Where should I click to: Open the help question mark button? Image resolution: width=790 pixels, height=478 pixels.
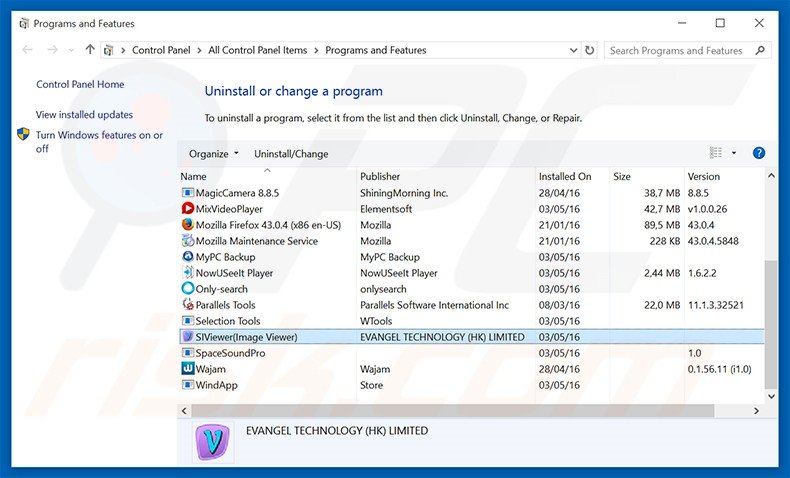[x=759, y=153]
